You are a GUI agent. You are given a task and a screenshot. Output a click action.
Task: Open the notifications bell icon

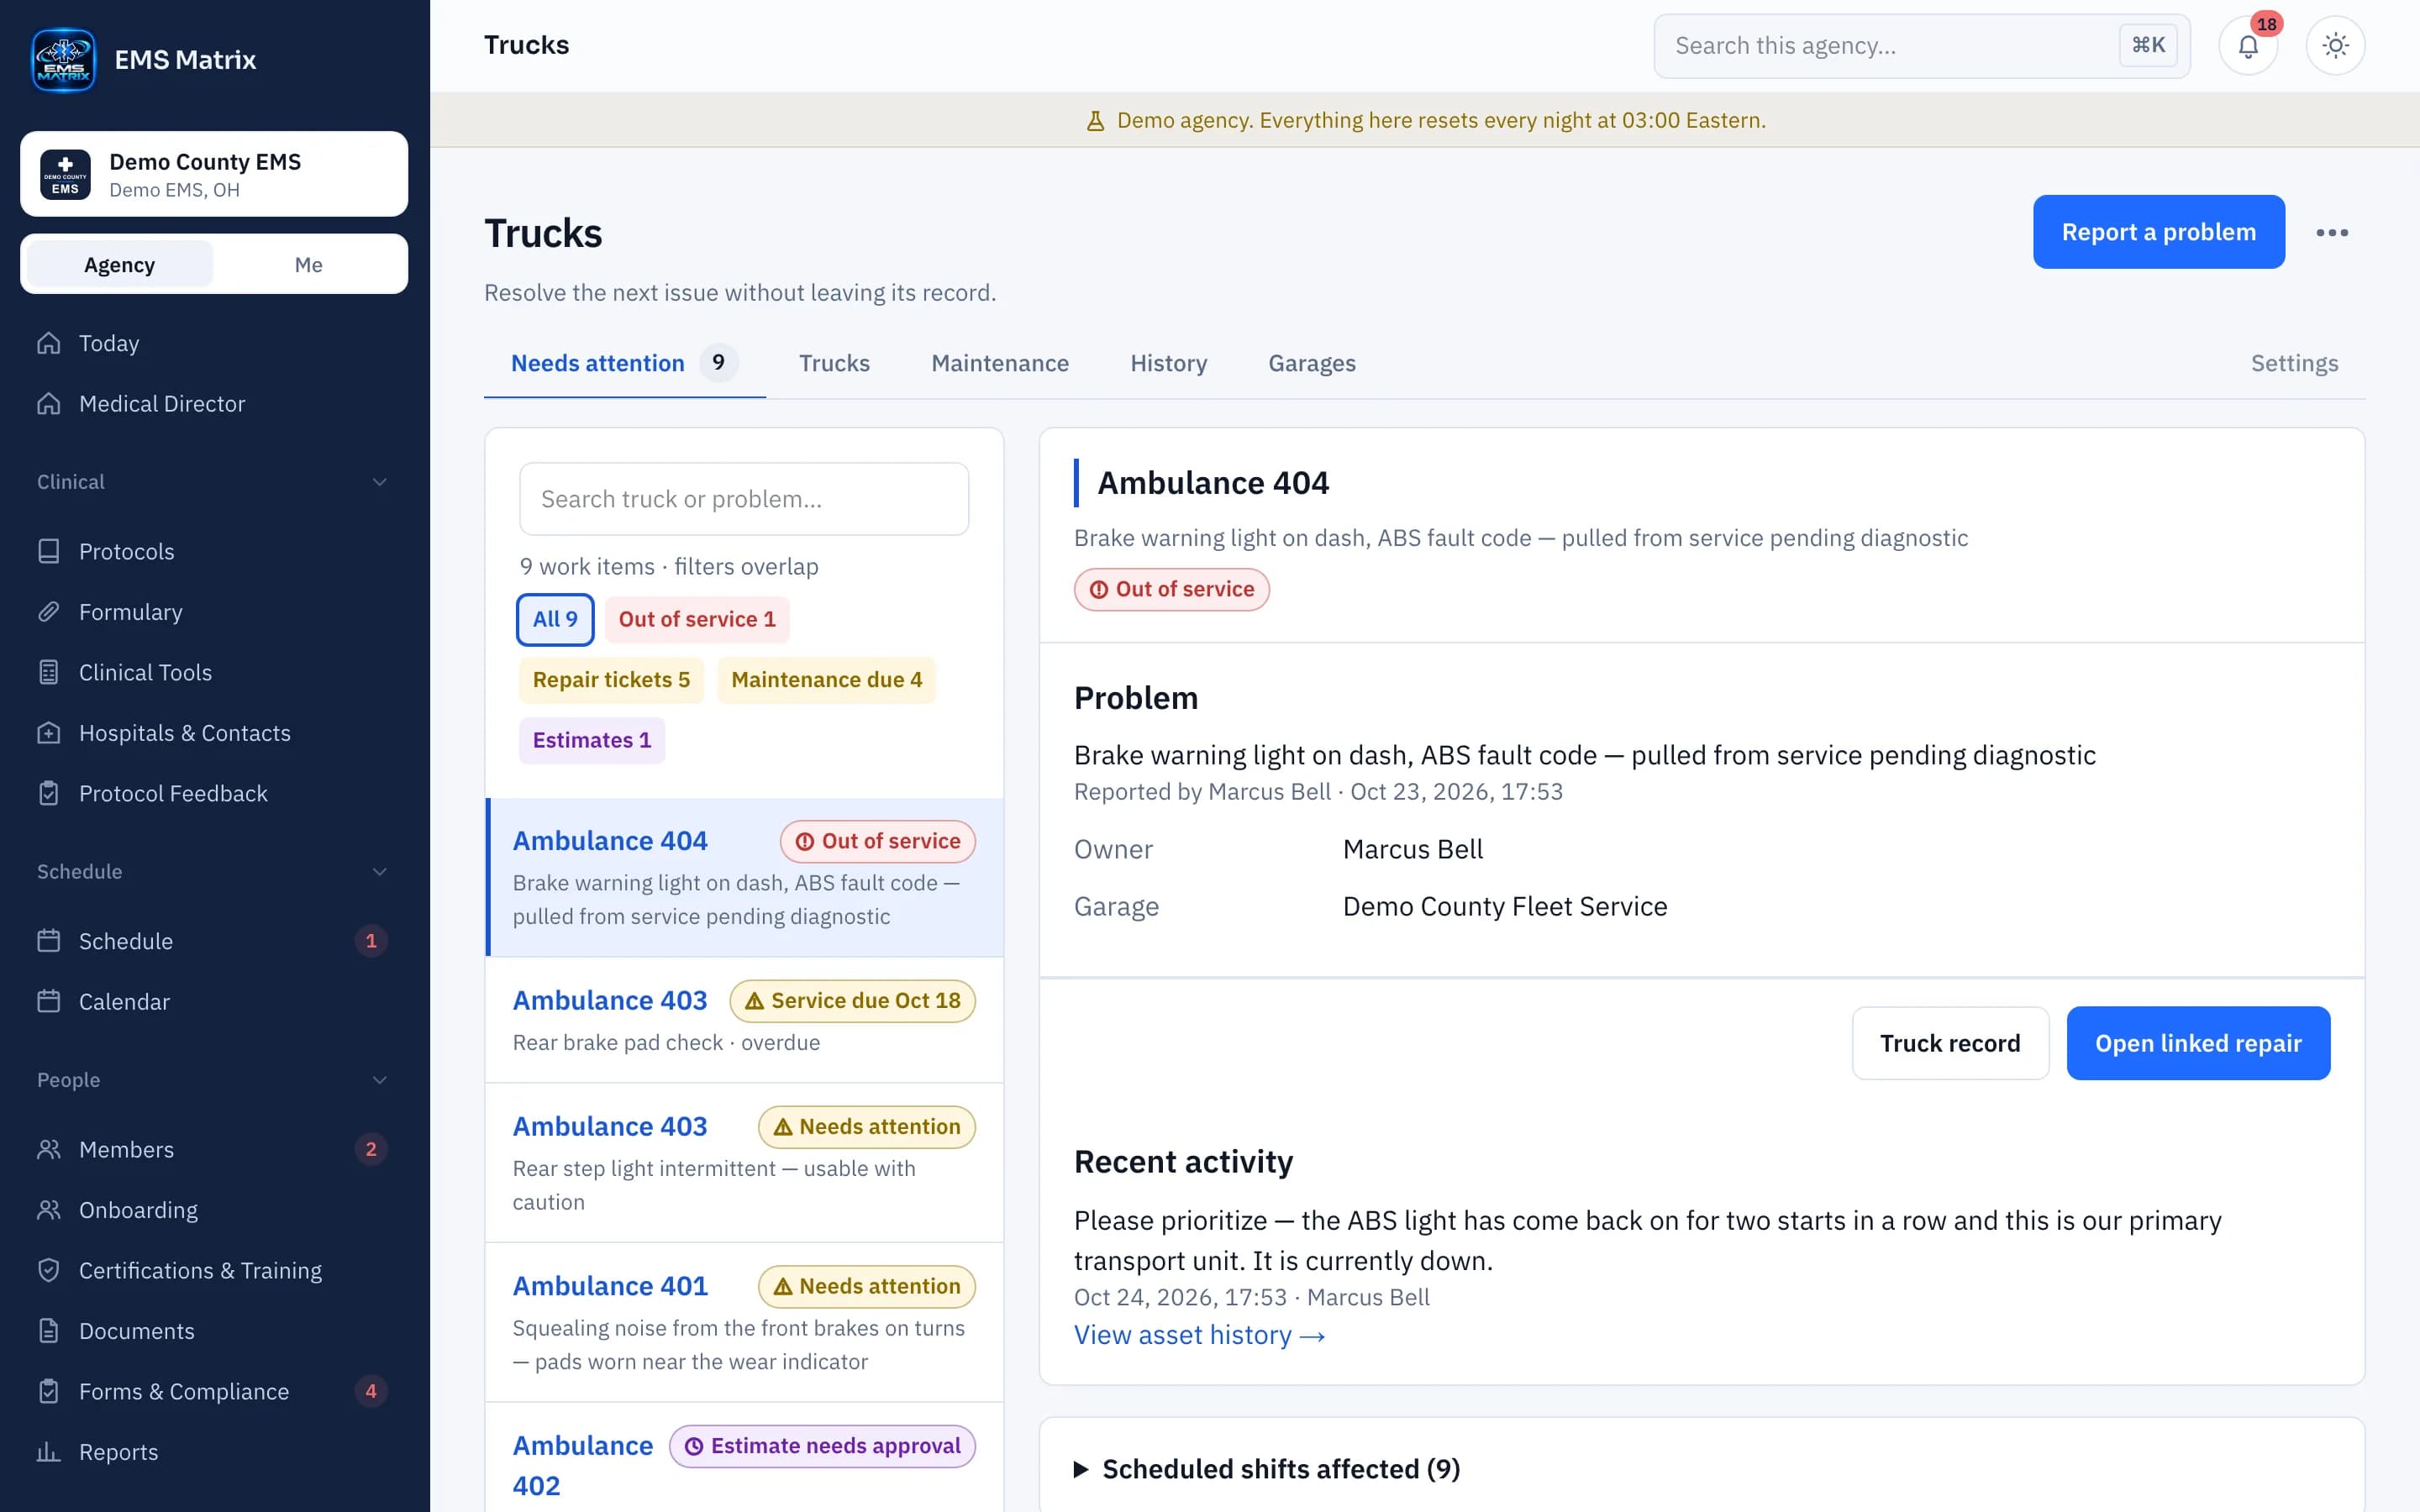tap(2248, 46)
